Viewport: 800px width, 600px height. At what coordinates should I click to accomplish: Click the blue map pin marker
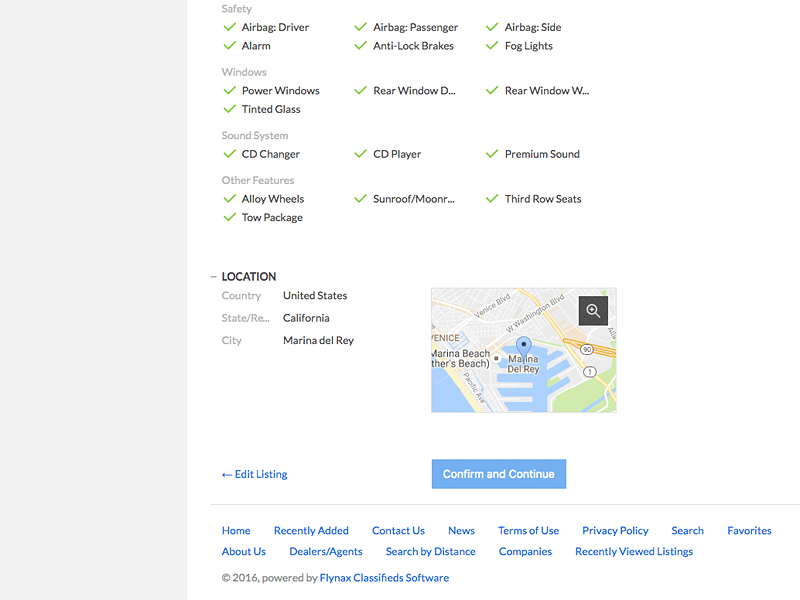coord(523,347)
